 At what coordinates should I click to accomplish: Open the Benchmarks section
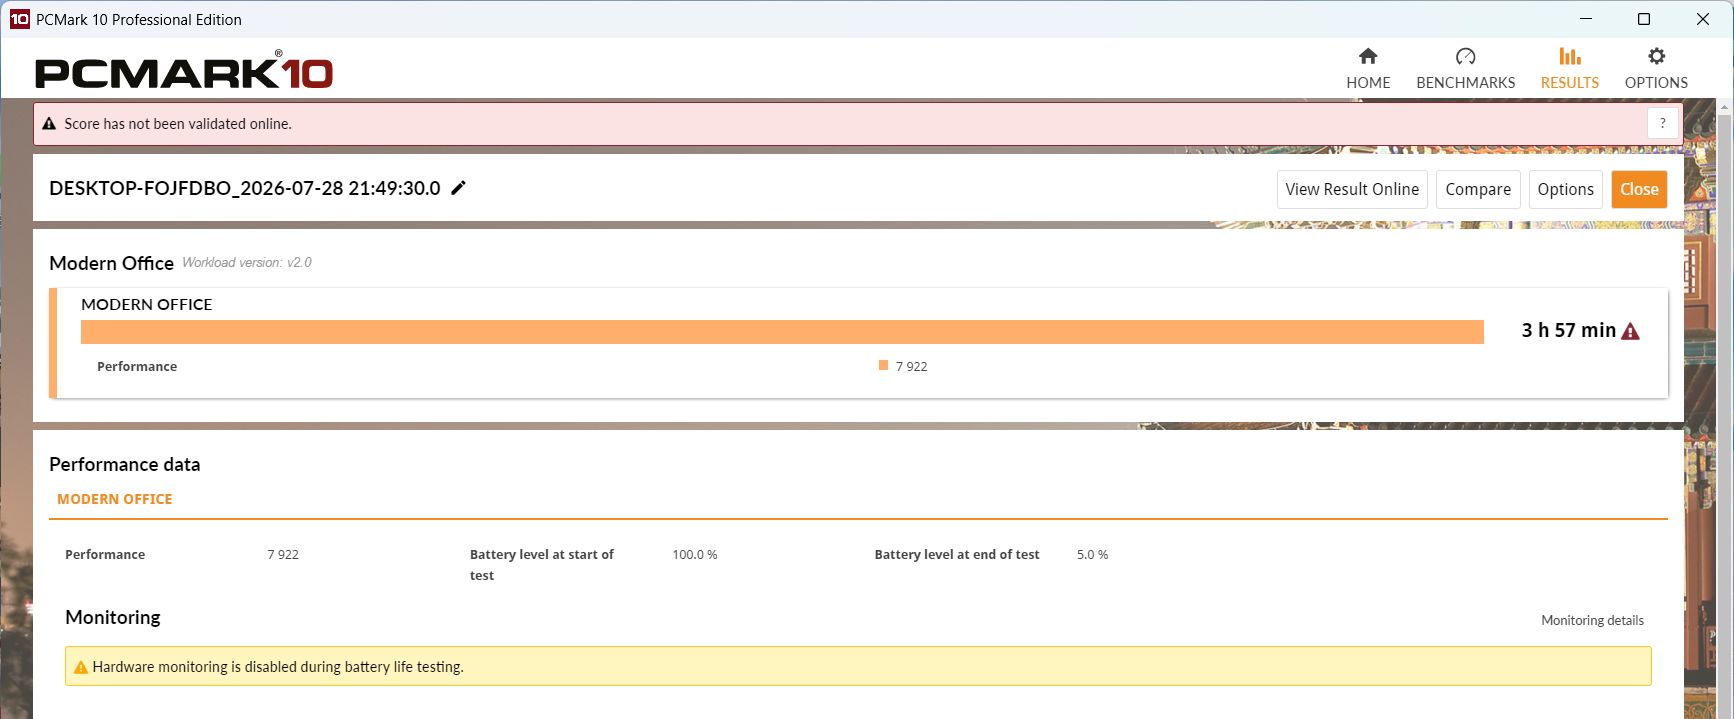click(1465, 68)
